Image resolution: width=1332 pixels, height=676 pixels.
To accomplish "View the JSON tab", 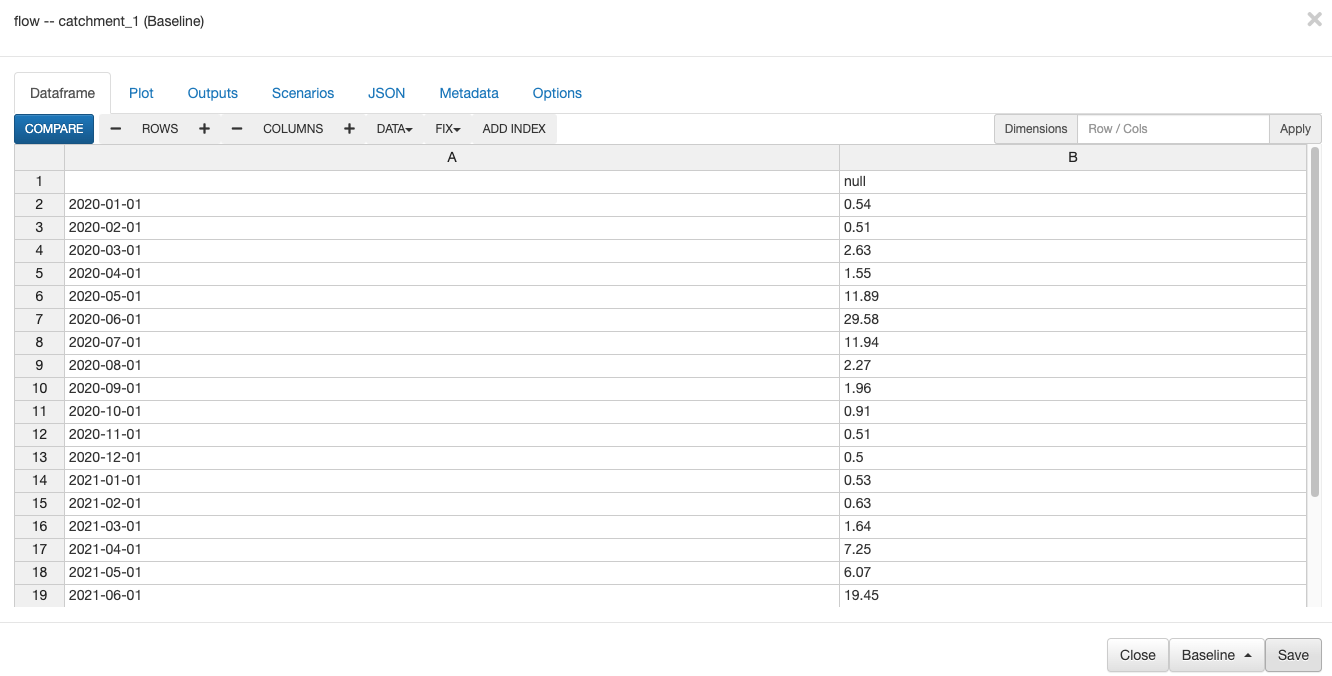I will pyautogui.click(x=387, y=93).
